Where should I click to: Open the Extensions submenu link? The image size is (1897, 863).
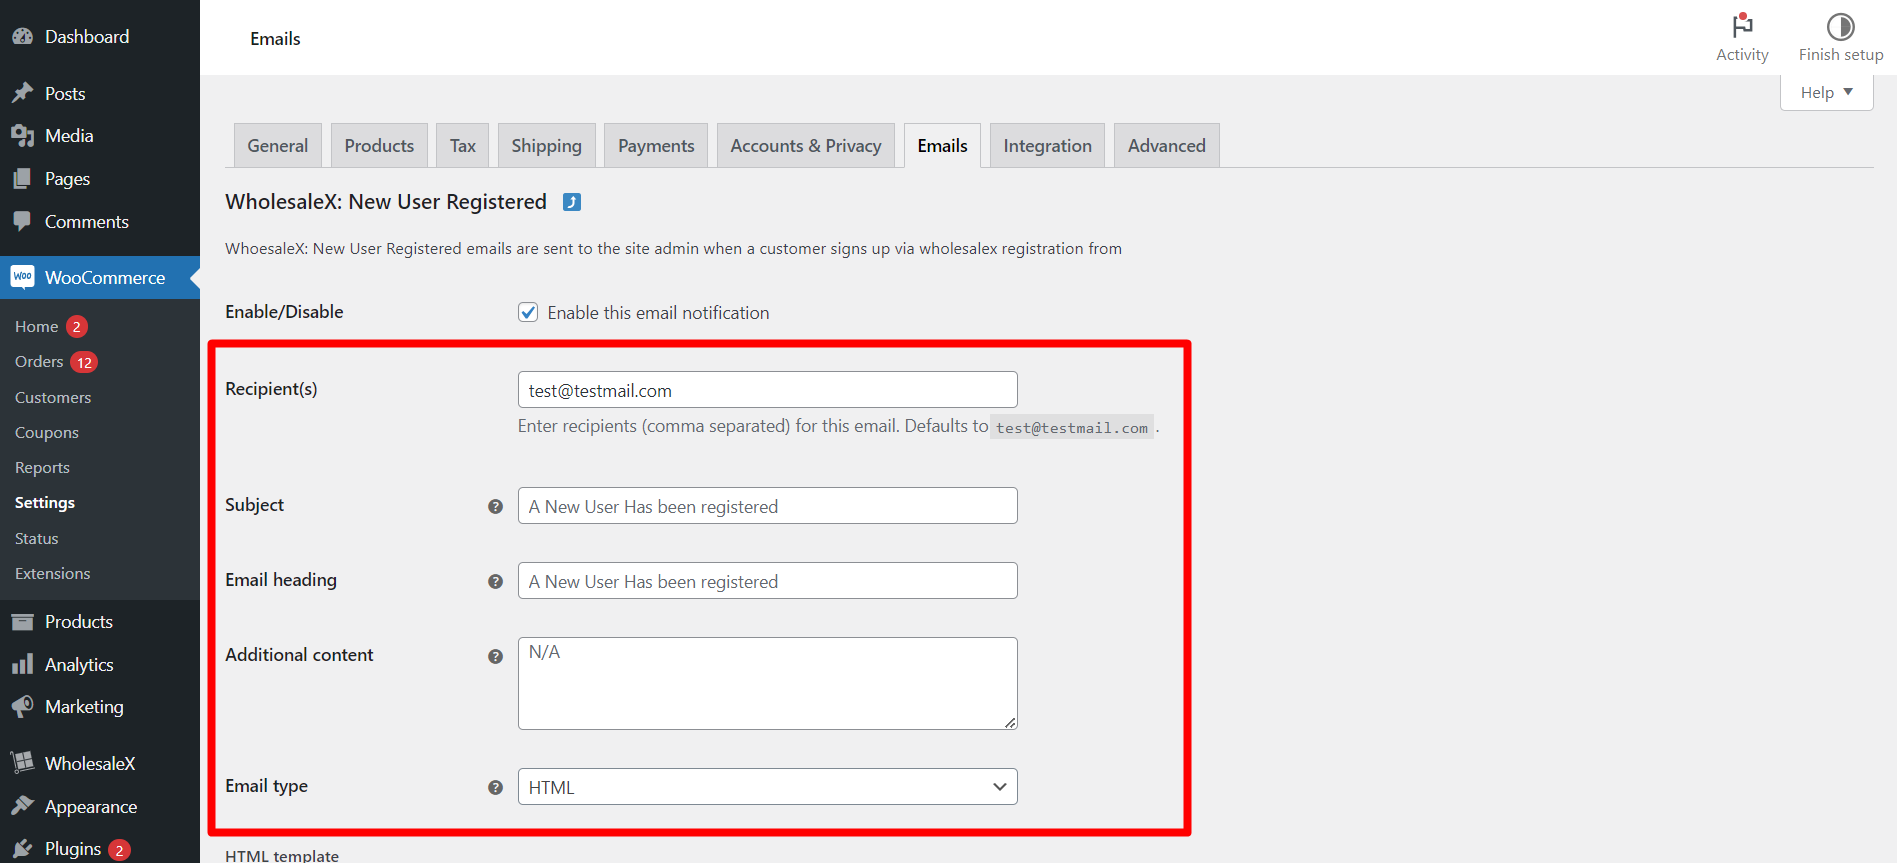[53, 573]
